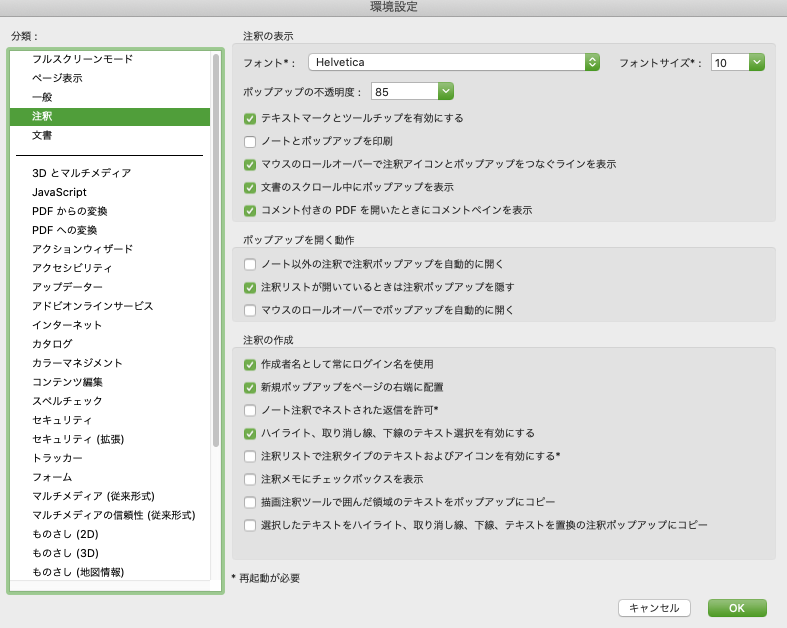Enable 注釈メモにチェックボックスを表示 option
This screenshot has width=787, height=628.
pos(250,479)
